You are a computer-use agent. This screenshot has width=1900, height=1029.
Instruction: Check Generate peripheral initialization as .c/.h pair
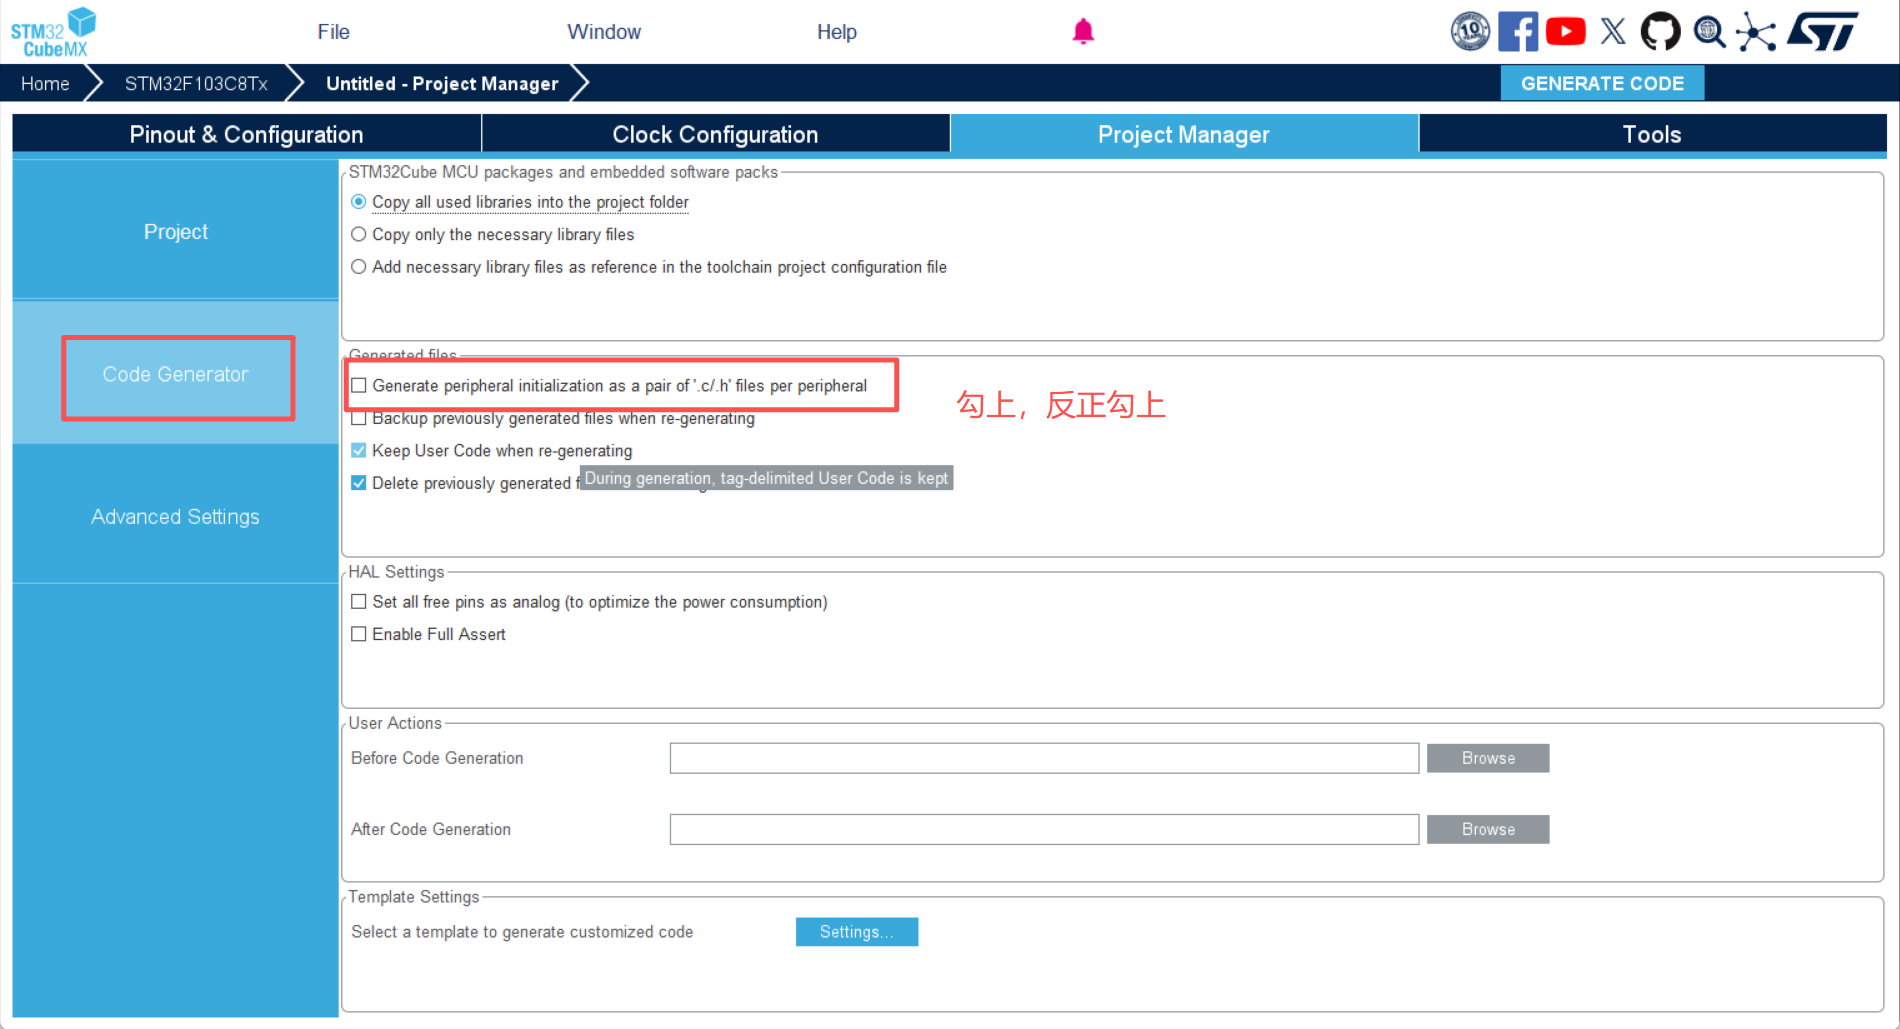(359, 386)
